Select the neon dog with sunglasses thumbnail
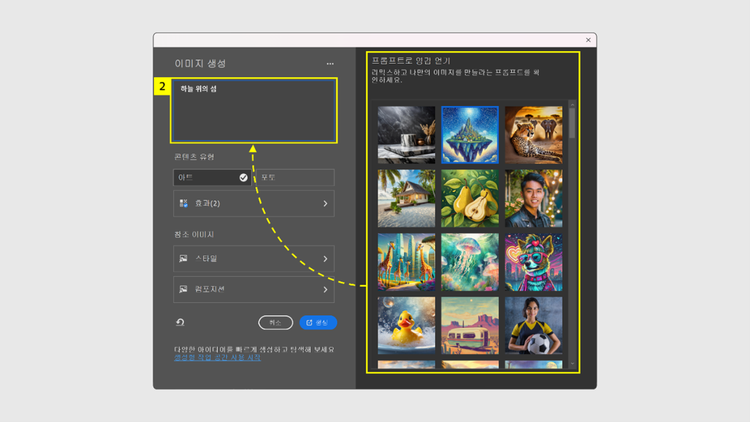750x422 pixels. [534, 262]
